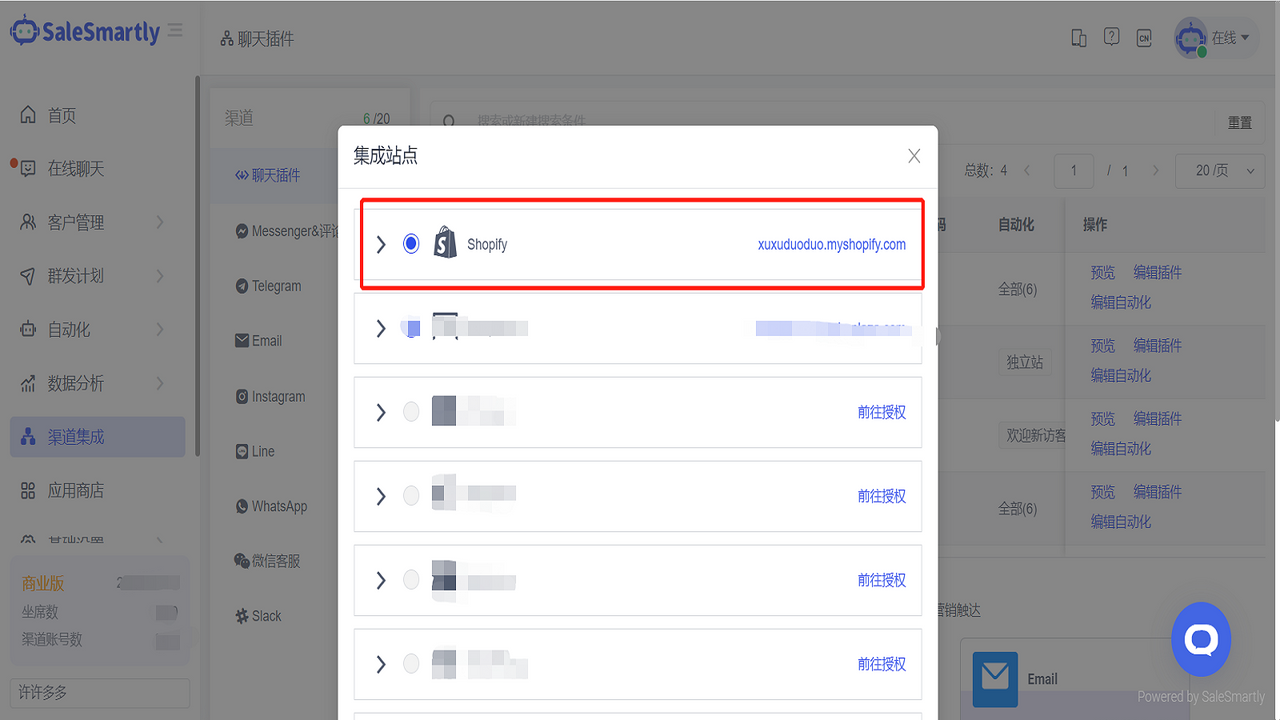The height and width of the screenshot is (720, 1280).
Task: Collapse the sidebar with hamburger icon
Action: click(176, 31)
